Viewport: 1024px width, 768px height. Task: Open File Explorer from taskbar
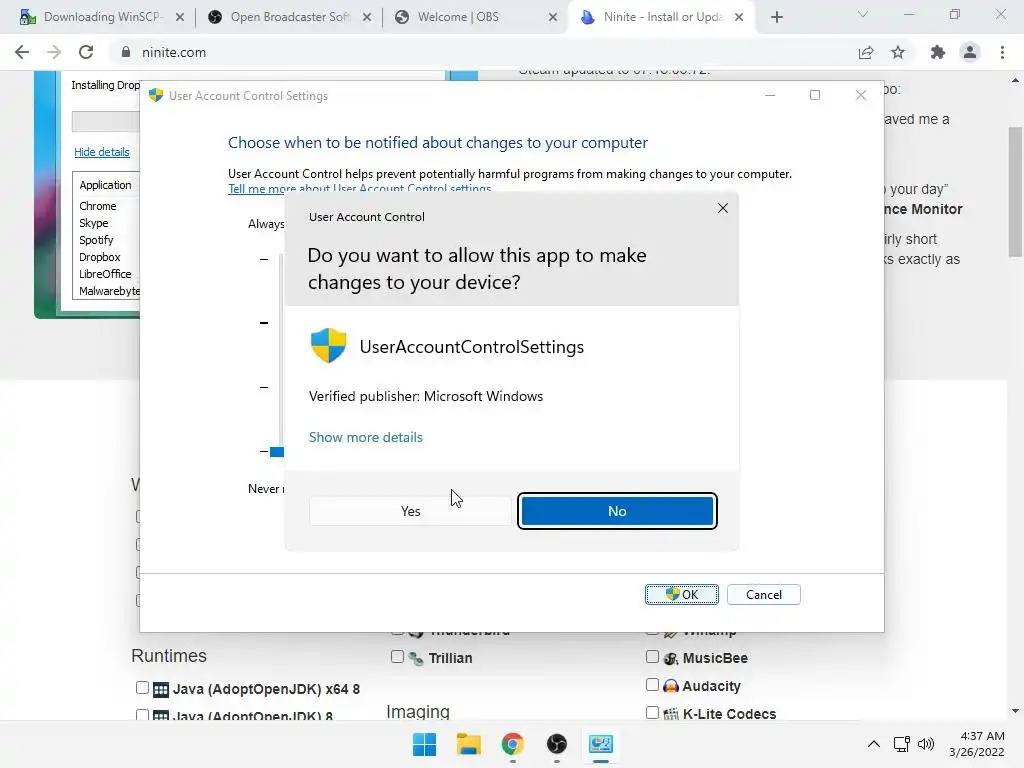point(468,744)
